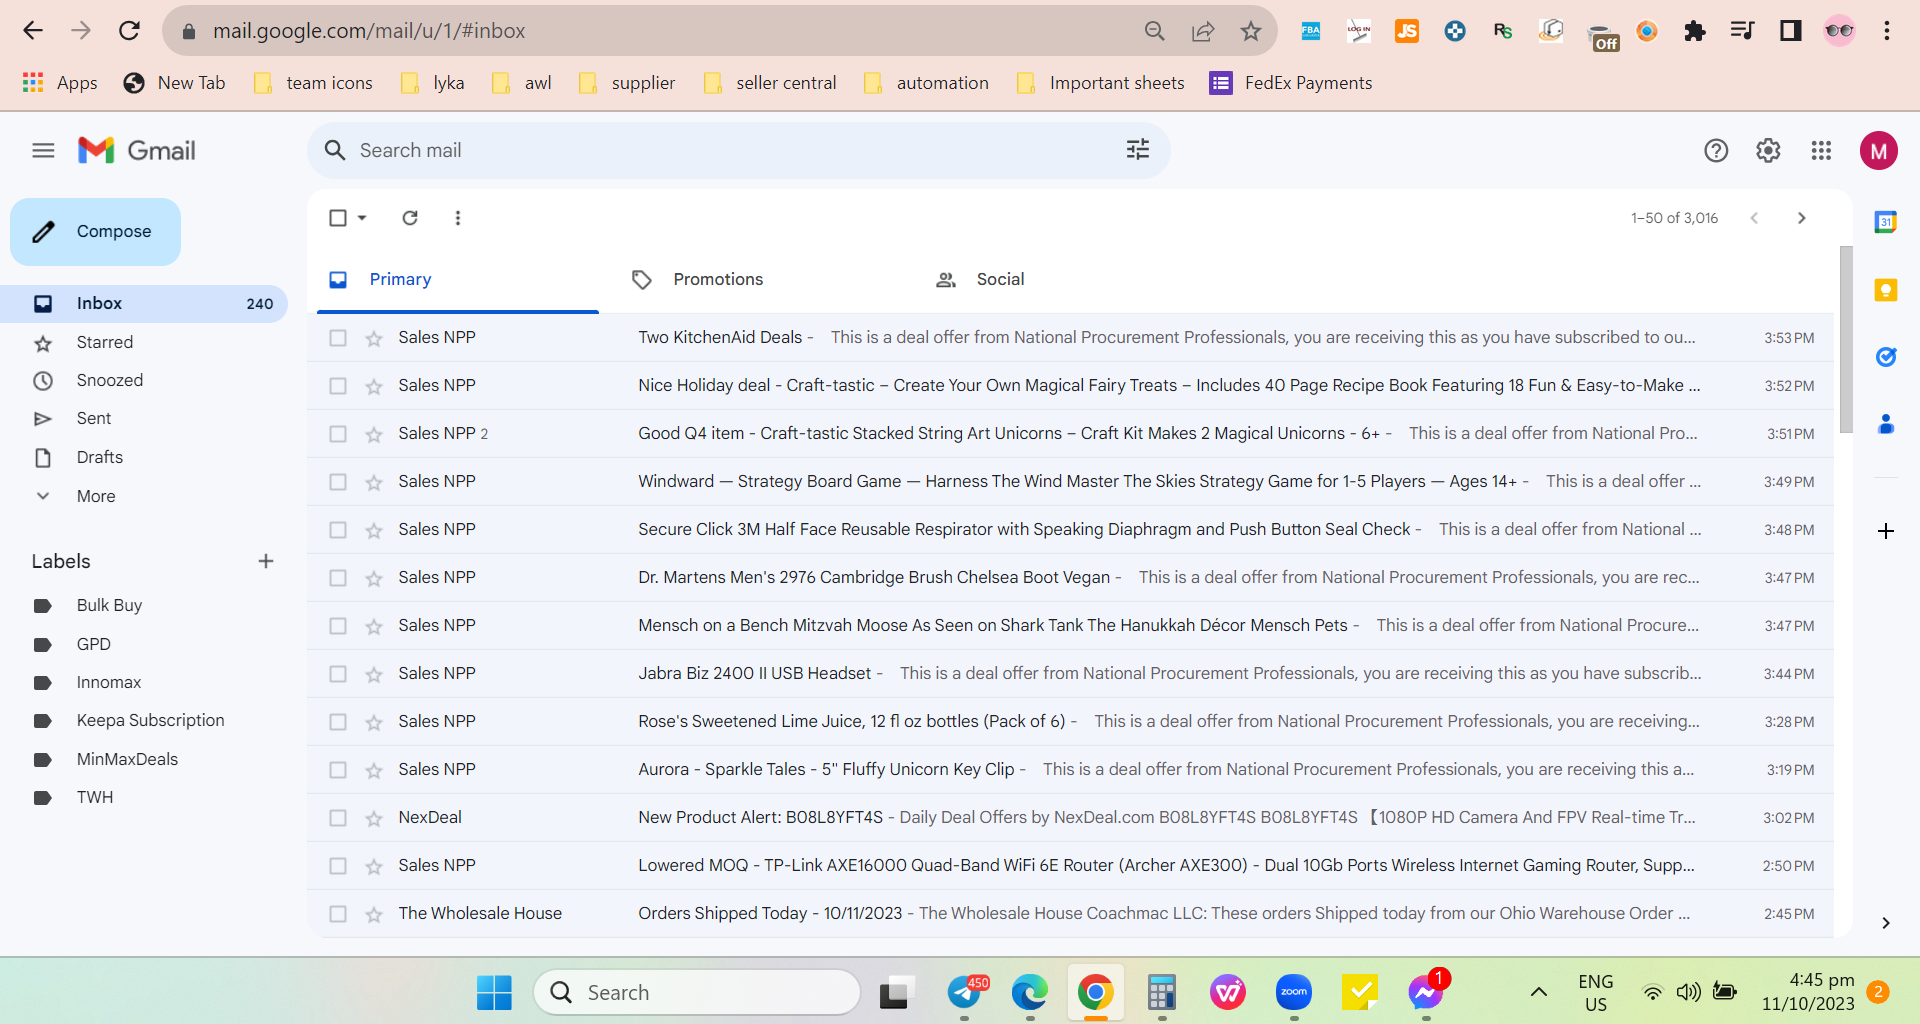
Task: Open the Inbox folder with 240 unread
Action: coord(144,304)
